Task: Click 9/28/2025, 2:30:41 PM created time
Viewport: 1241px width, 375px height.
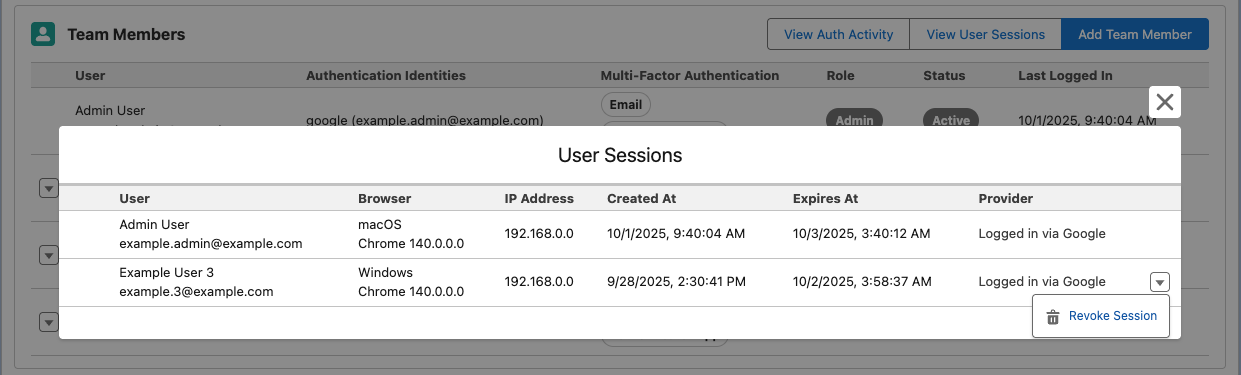Action: click(x=676, y=282)
